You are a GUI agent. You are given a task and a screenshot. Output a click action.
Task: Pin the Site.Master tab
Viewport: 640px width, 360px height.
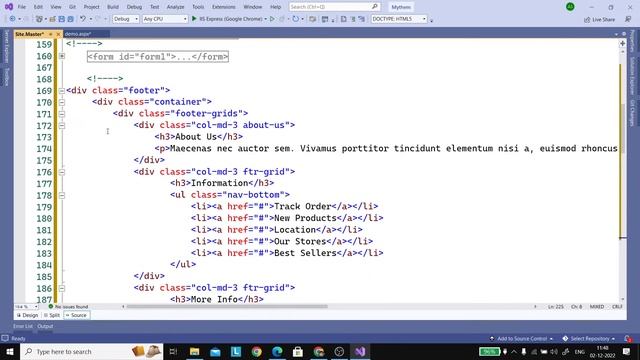click(x=51, y=34)
